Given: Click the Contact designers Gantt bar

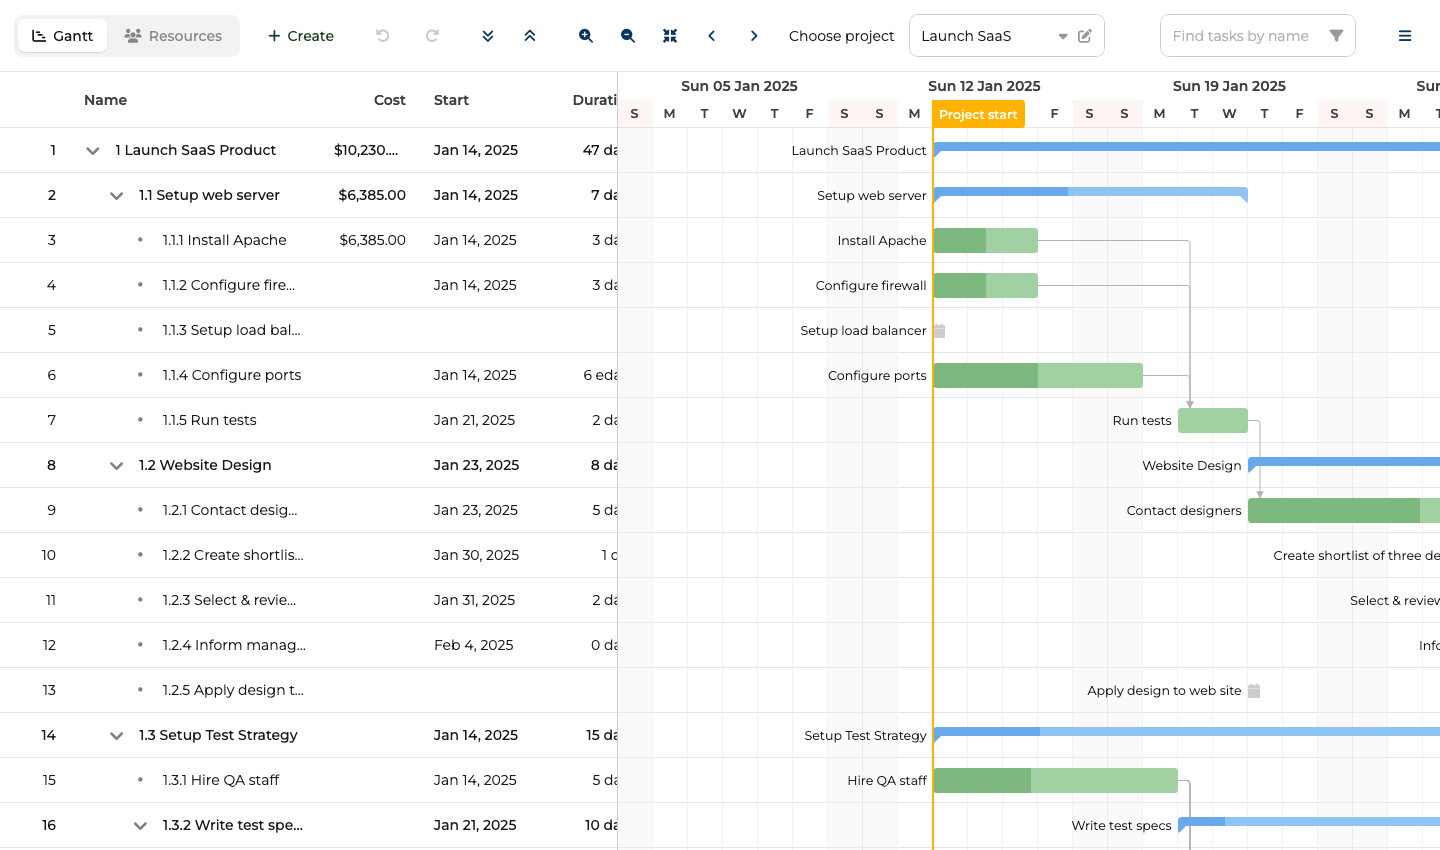Looking at the screenshot, I should (1344, 510).
